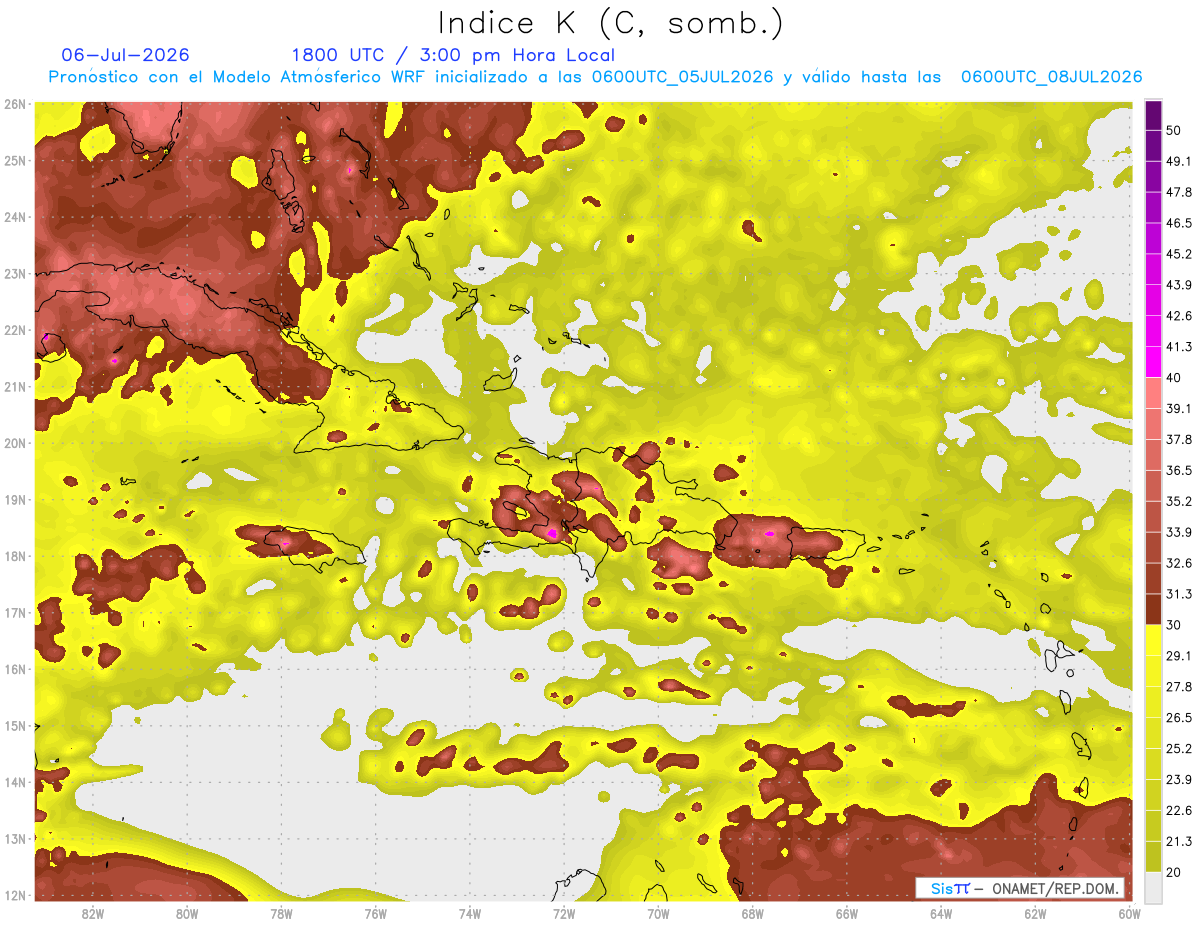
Task: Click the 66W longitude label
Action: point(846,914)
